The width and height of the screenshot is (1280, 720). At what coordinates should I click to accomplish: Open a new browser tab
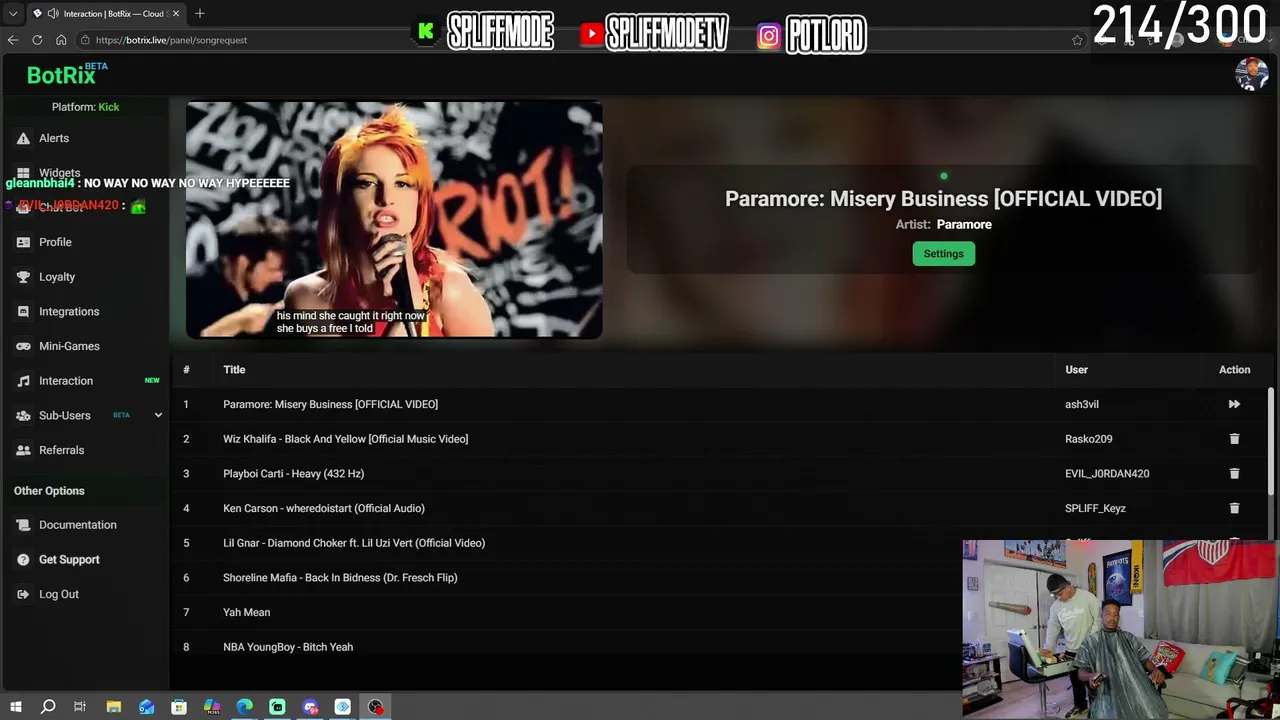point(200,14)
